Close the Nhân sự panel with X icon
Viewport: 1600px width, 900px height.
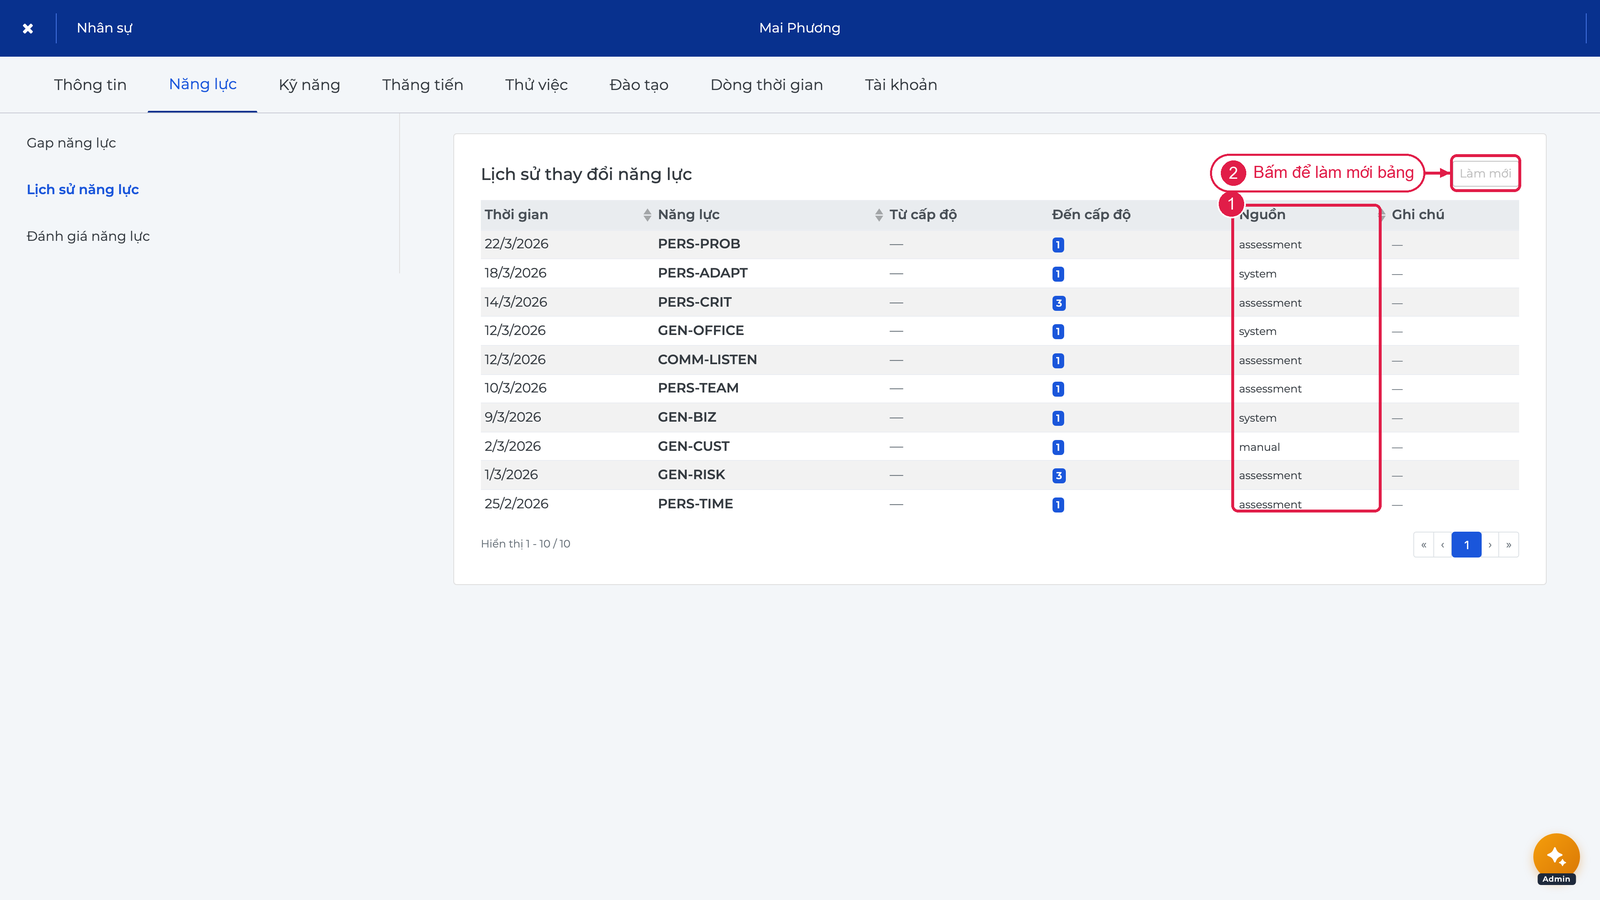pos(28,28)
